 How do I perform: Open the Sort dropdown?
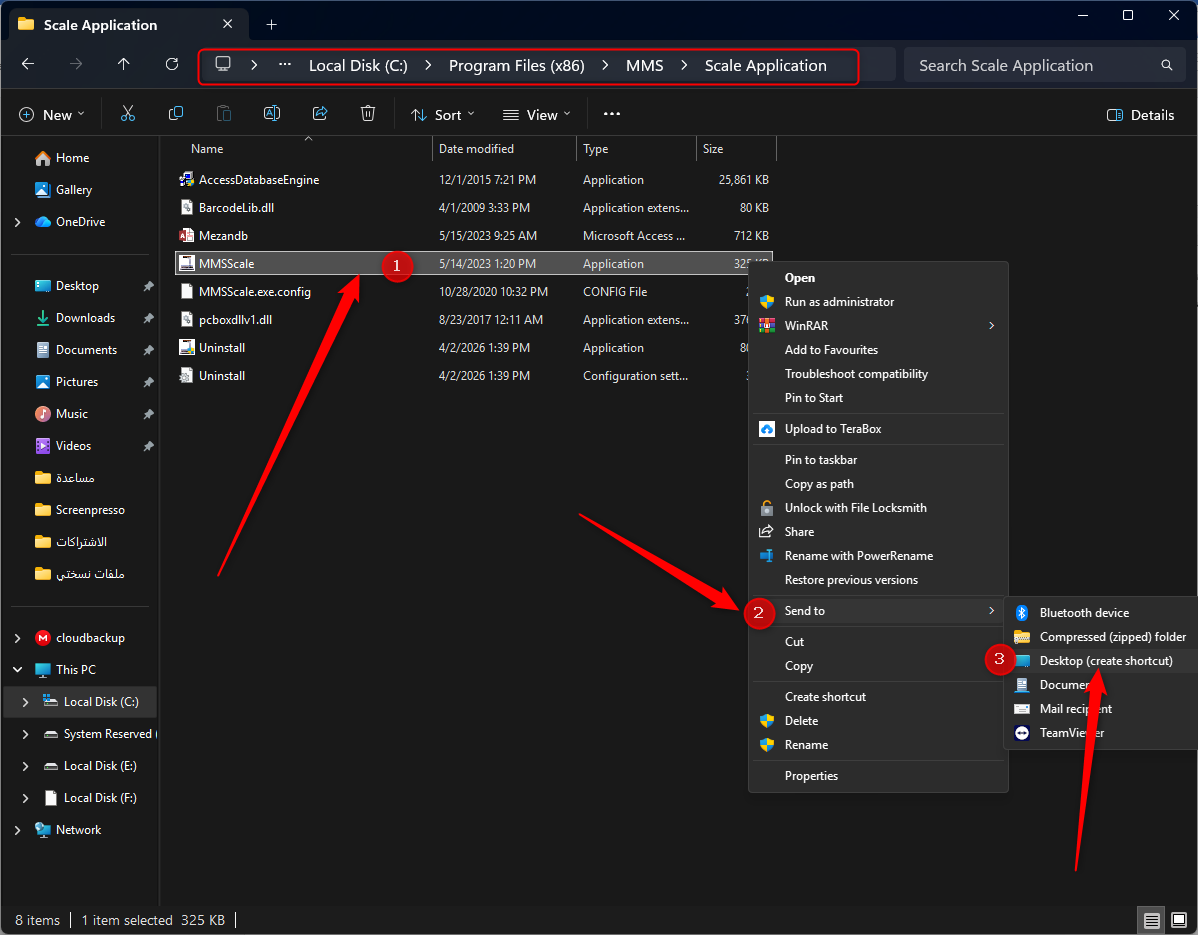coord(442,115)
